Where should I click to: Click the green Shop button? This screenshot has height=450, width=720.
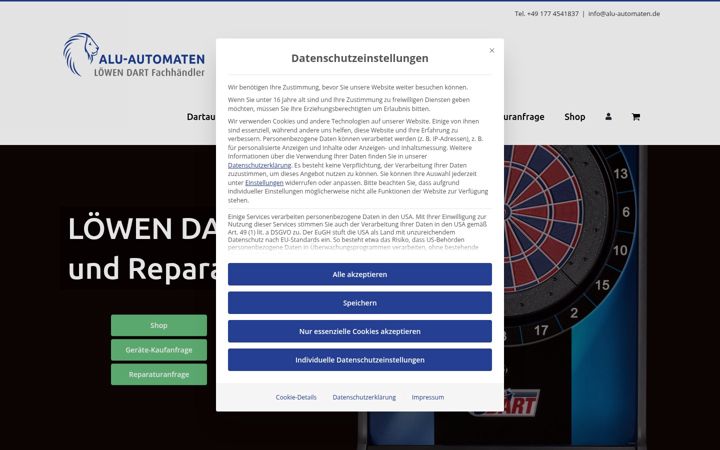159,326
